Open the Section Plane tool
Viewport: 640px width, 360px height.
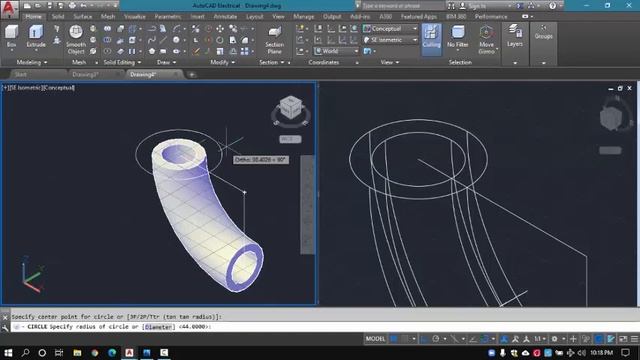[275, 40]
